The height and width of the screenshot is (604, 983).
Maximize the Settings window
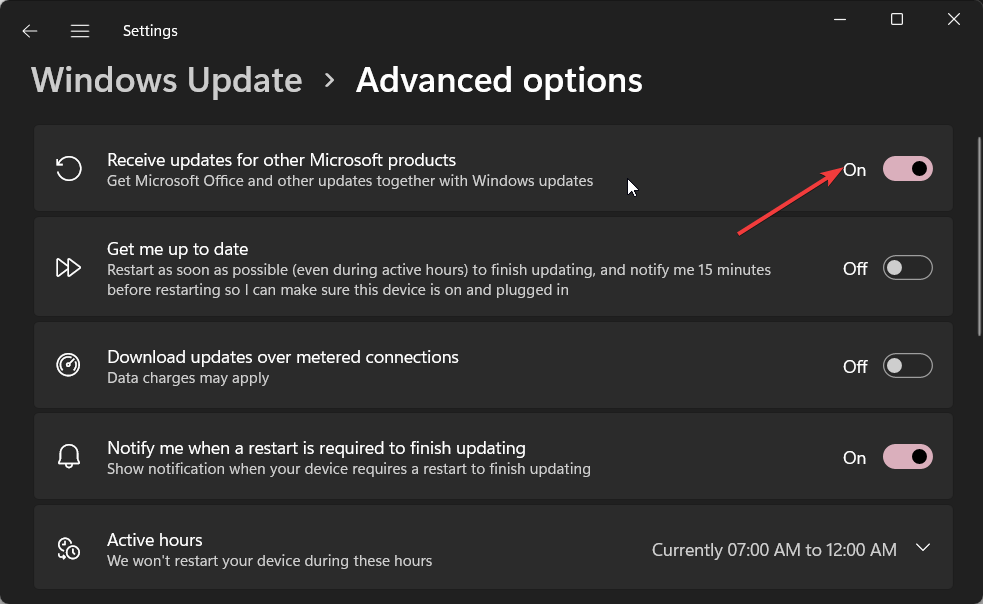(x=896, y=19)
